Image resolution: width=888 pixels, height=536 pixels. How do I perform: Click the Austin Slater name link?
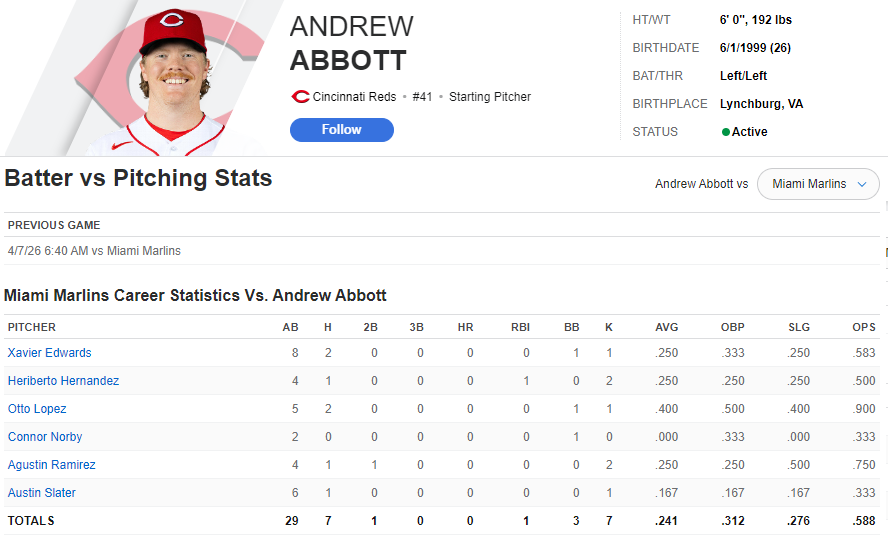click(42, 493)
